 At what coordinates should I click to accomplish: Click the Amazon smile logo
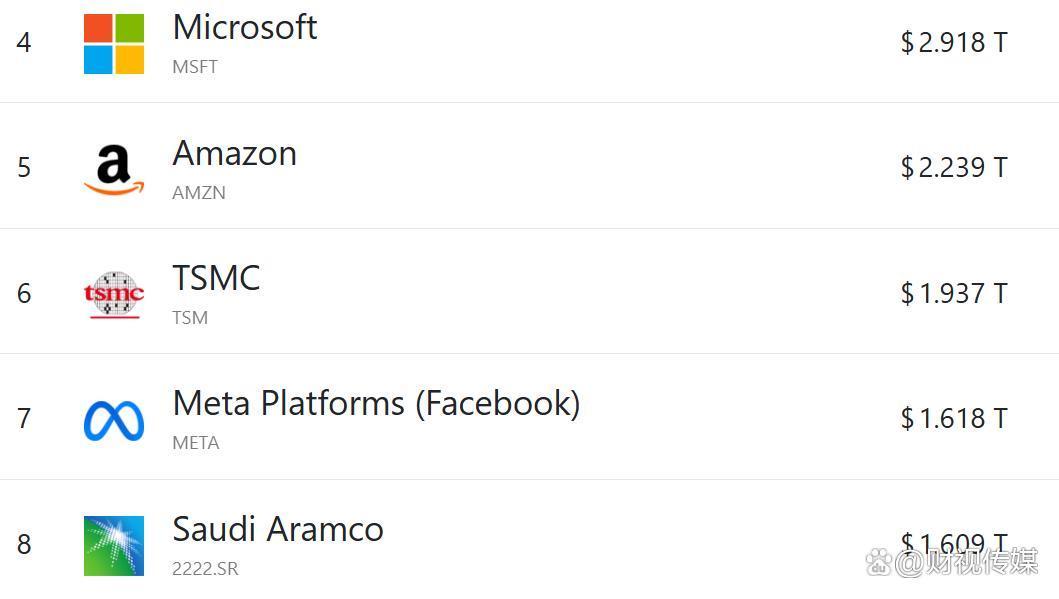pos(114,169)
